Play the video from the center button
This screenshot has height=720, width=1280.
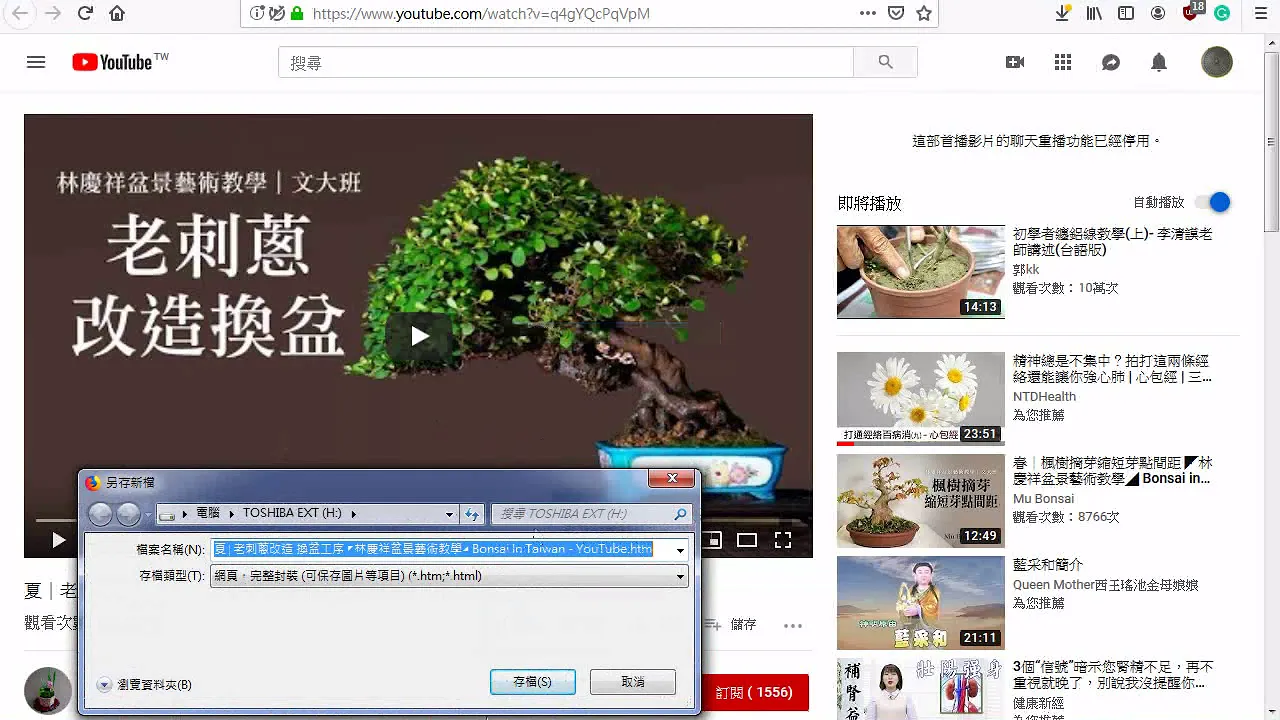click(x=419, y=336)
